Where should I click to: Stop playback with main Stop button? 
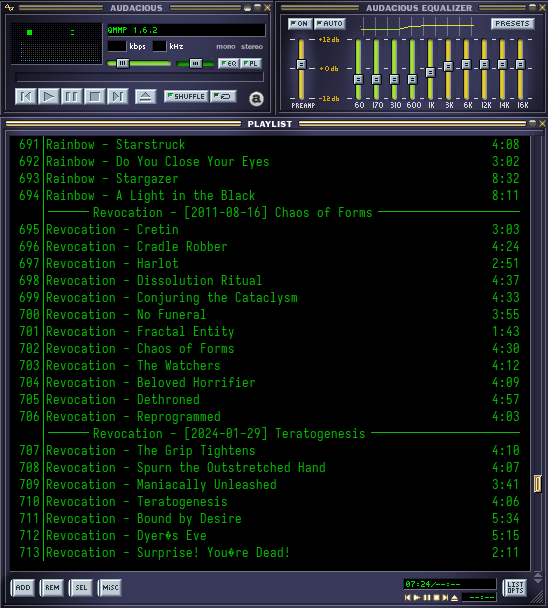pos(94,96)
